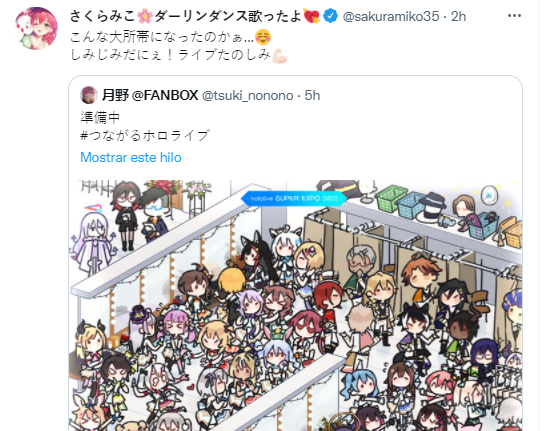Click the hololive SUPER EXPO 2022 banner

(x=294, y=199)
